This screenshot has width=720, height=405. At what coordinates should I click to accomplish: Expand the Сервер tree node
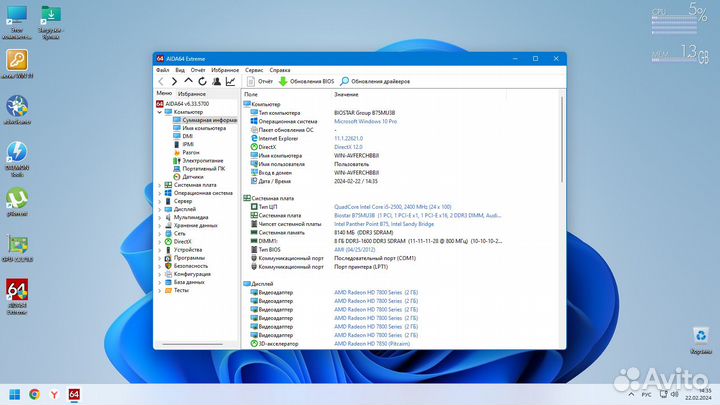(x=159, y=201)
